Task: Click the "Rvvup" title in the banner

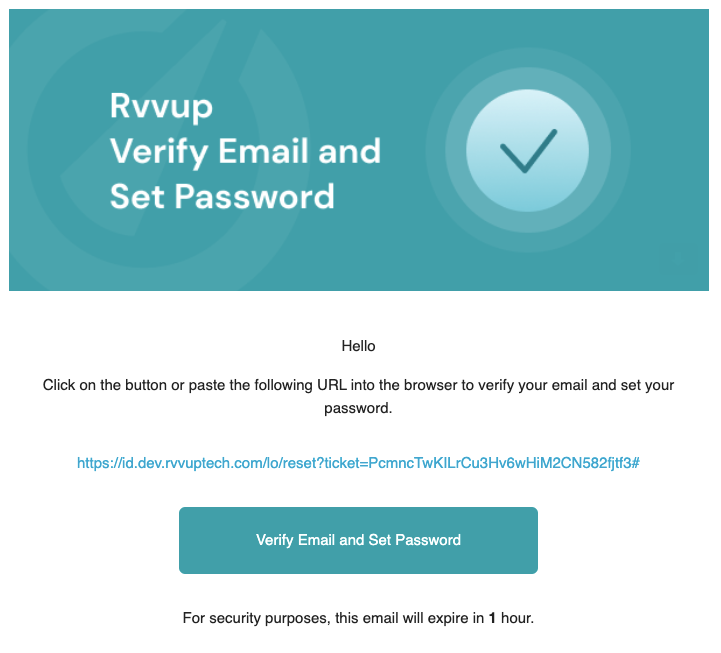Action: tap(161, 106)
